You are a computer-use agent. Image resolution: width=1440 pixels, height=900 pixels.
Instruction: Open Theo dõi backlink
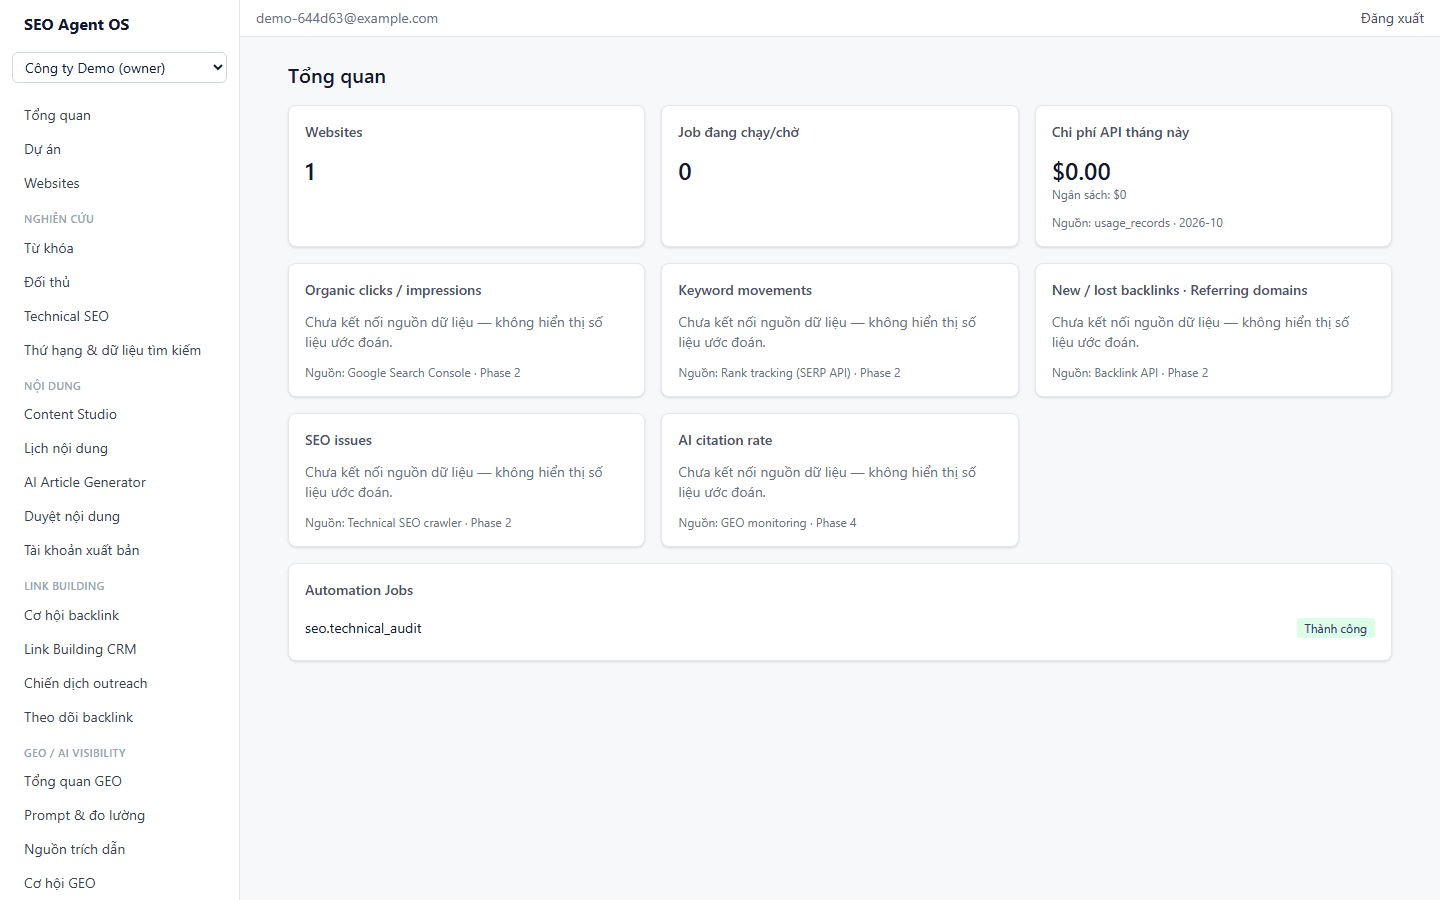point(78,717)
